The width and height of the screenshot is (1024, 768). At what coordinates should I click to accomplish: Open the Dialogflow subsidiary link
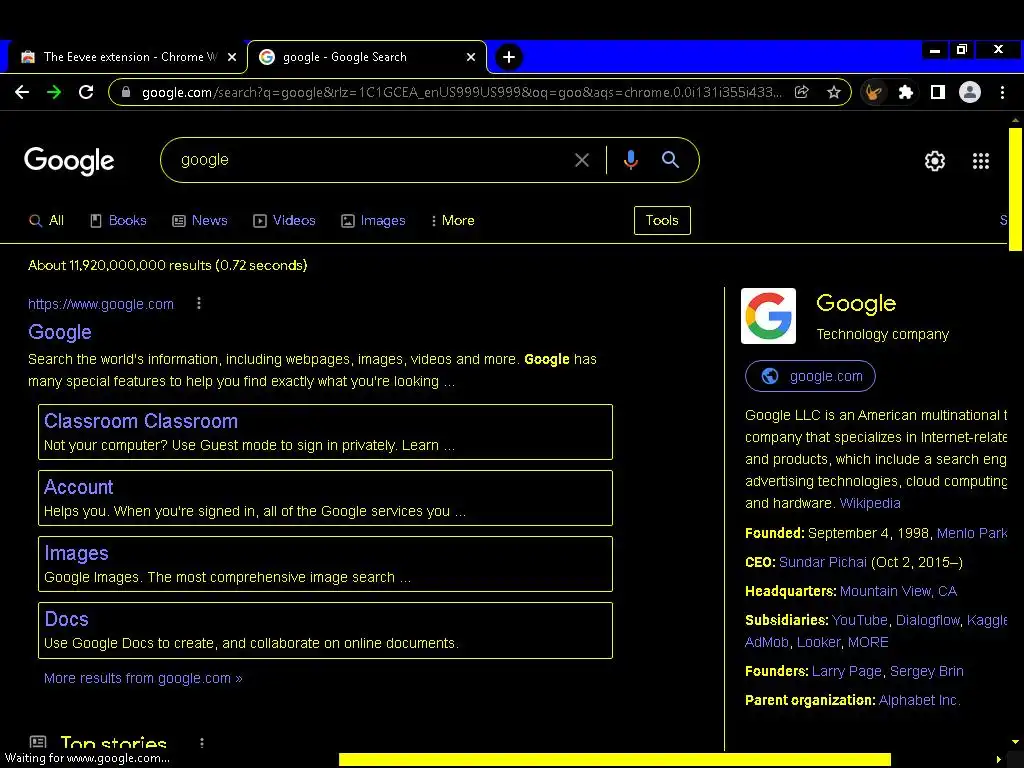point(927,620)
